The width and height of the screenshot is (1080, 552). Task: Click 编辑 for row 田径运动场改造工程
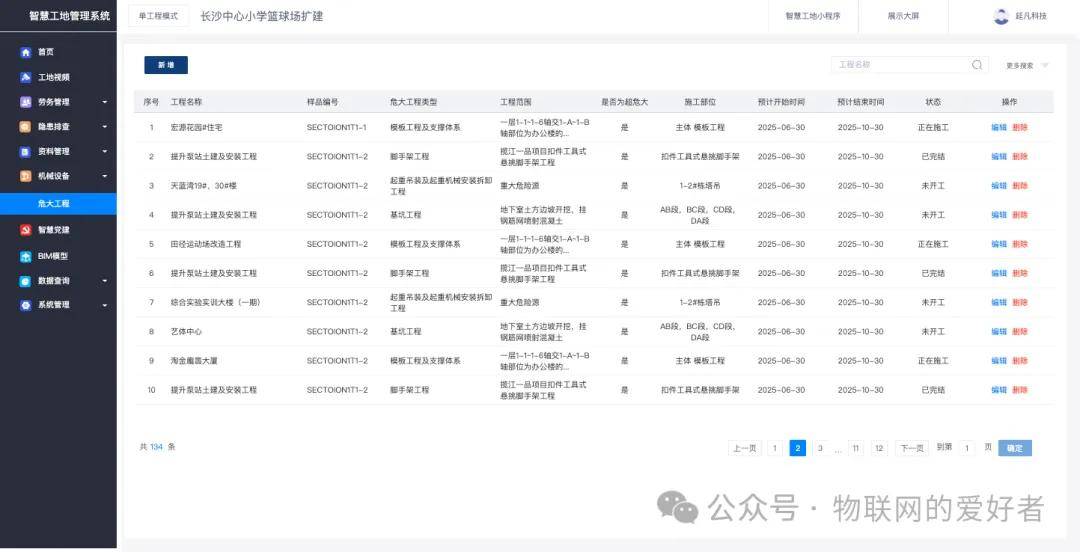click(x=999, y=244)
